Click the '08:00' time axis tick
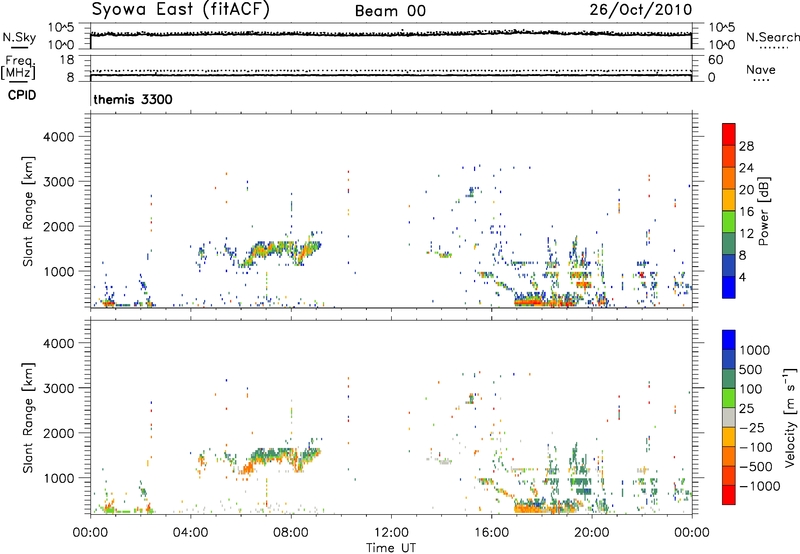The width and height of the screenshot is (800, 554). [x=291, y=533]
